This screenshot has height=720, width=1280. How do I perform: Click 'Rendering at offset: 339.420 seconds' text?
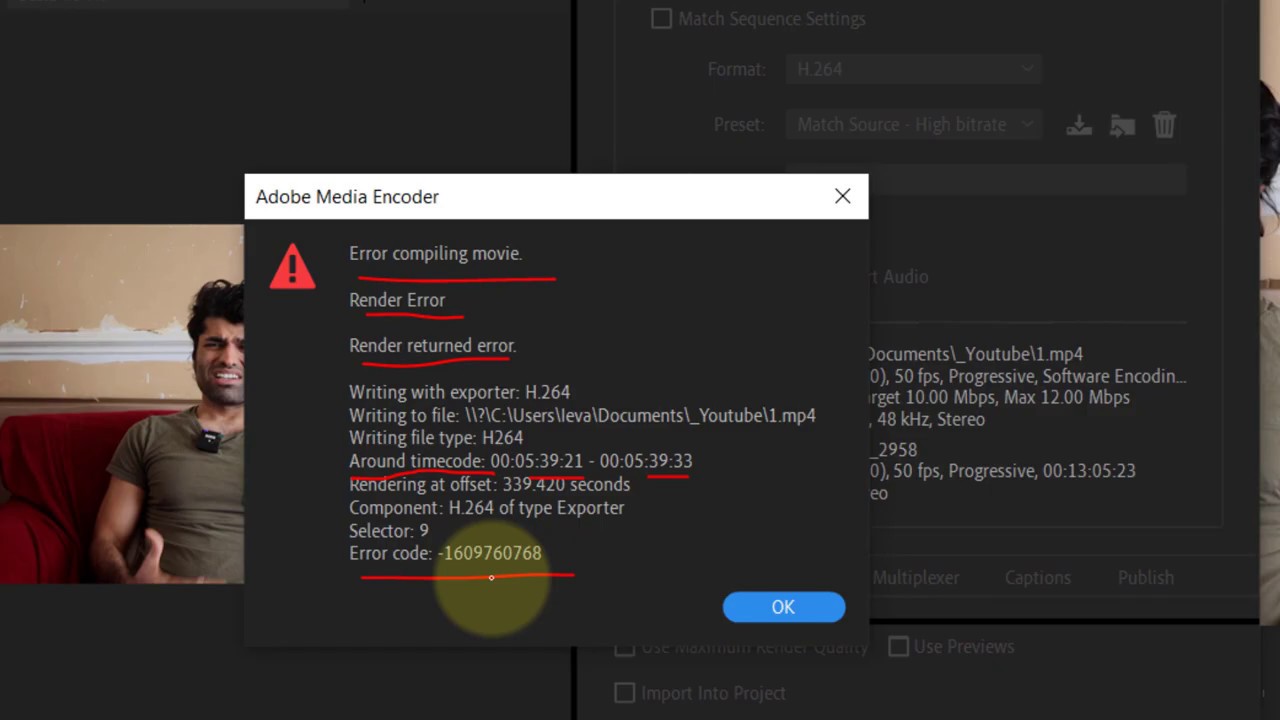(489, 484)
